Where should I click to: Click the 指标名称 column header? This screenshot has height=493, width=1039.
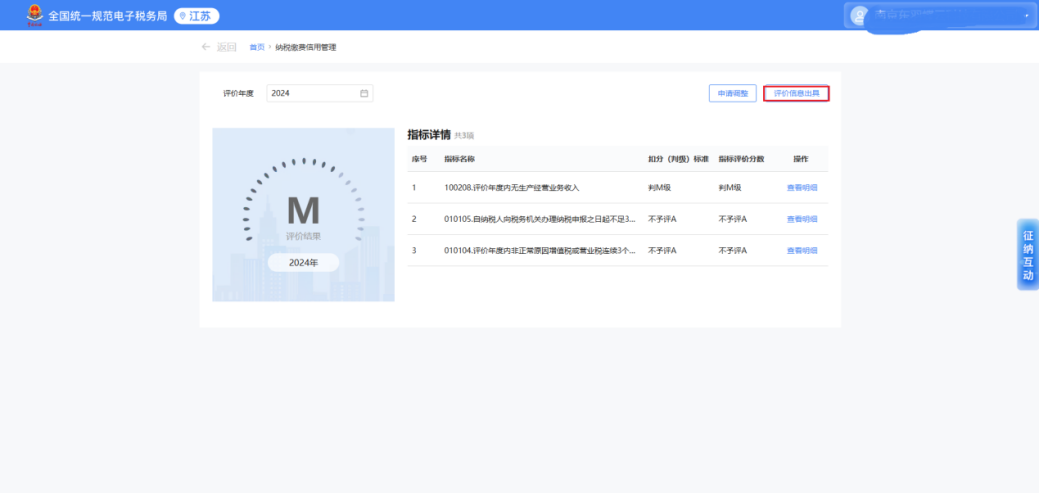pyautogui.click(x=459, y=159)
